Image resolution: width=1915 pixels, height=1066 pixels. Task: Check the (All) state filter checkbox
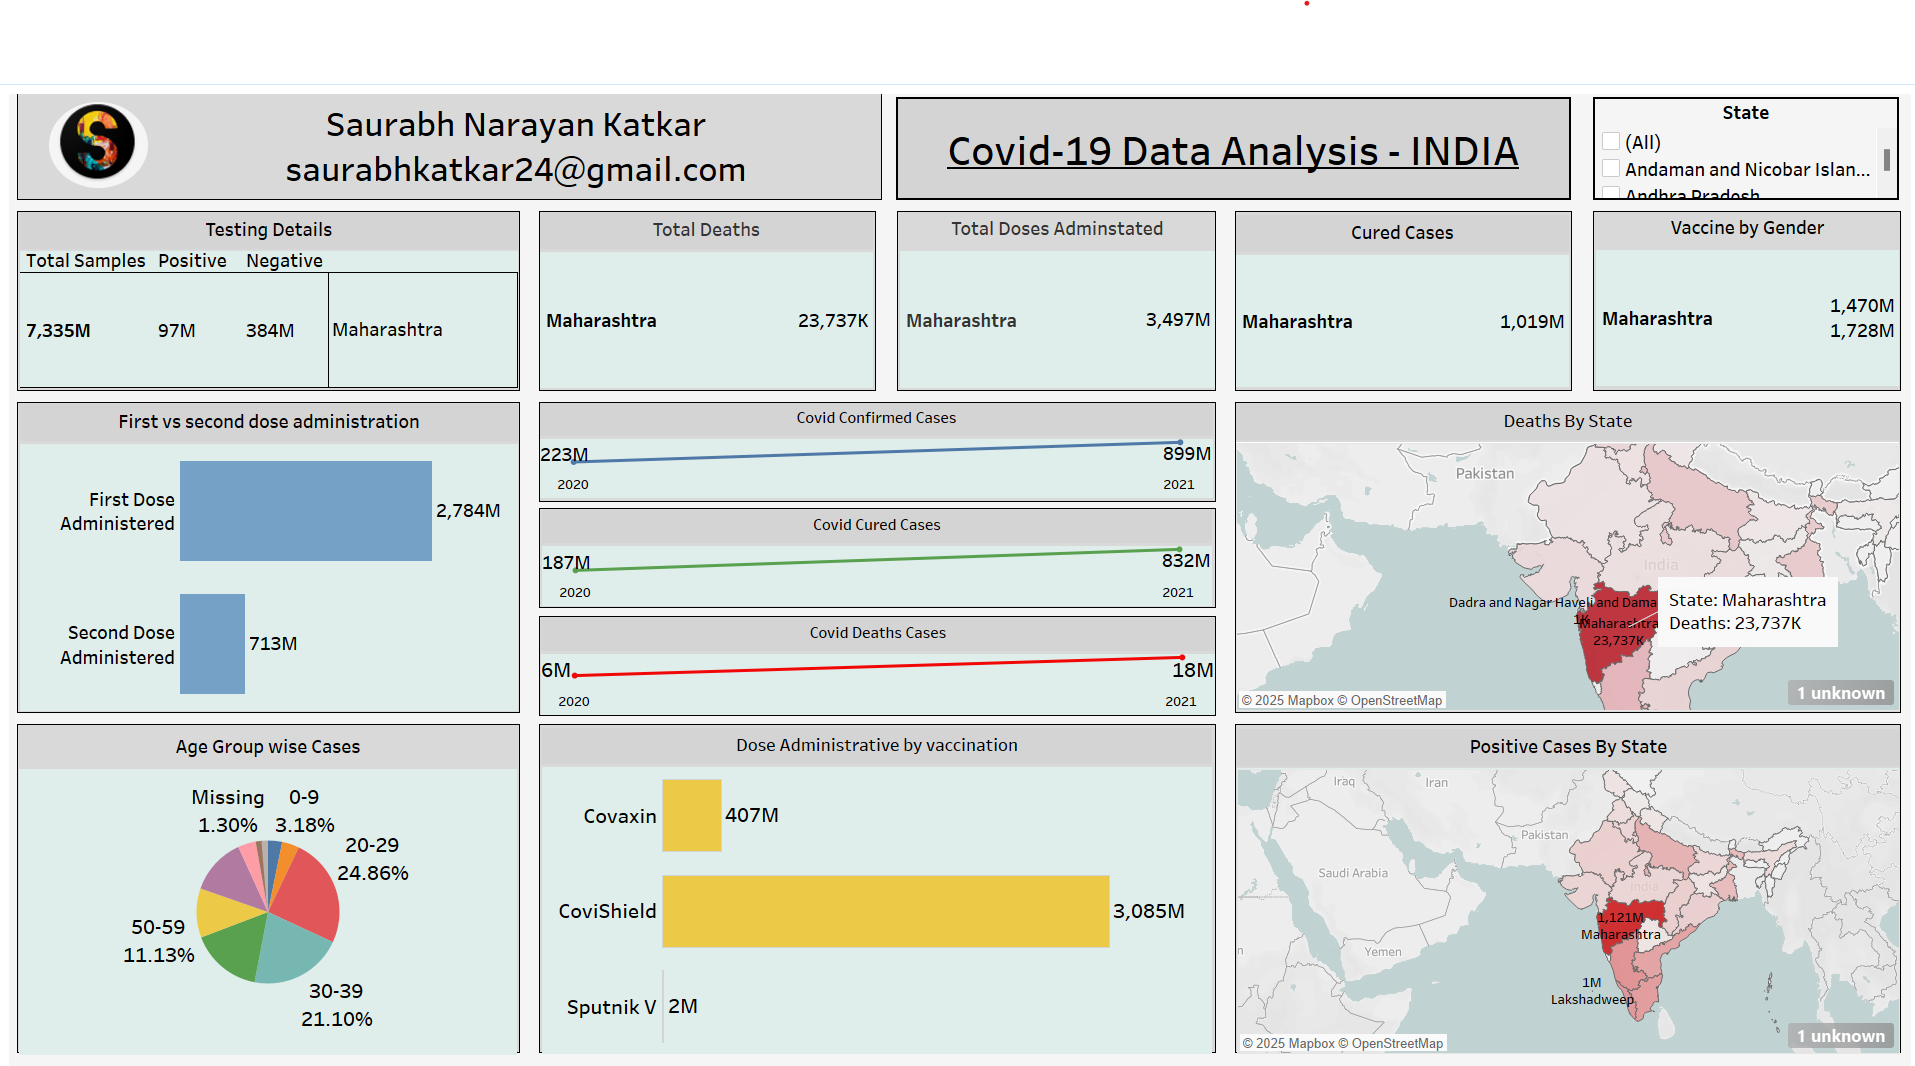tap(1611, 142)
